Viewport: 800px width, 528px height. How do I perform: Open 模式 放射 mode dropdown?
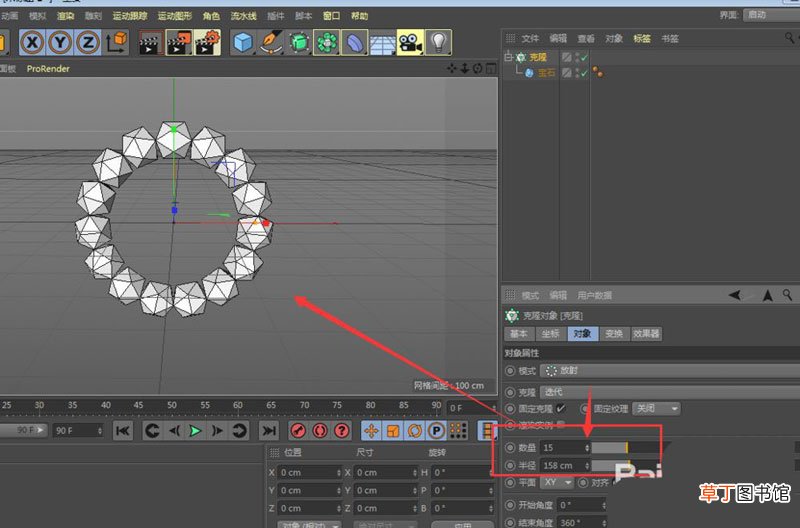coord(669,370)
